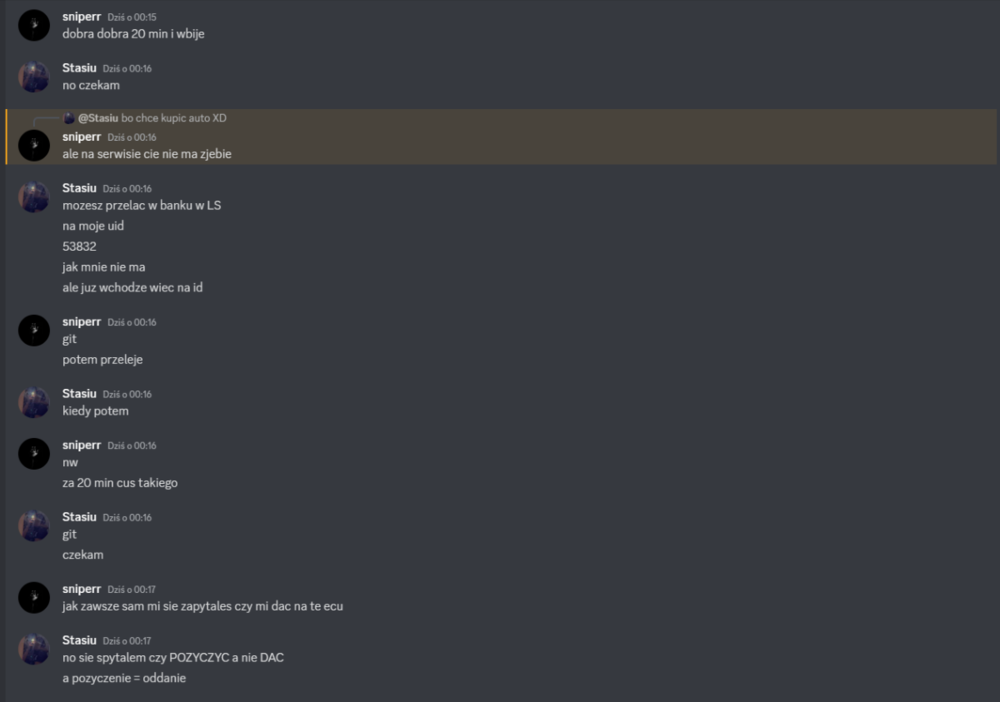Click sniperr username above 'jak zawsze sam mi'
1000x702 pixels.
pos(82,589)
